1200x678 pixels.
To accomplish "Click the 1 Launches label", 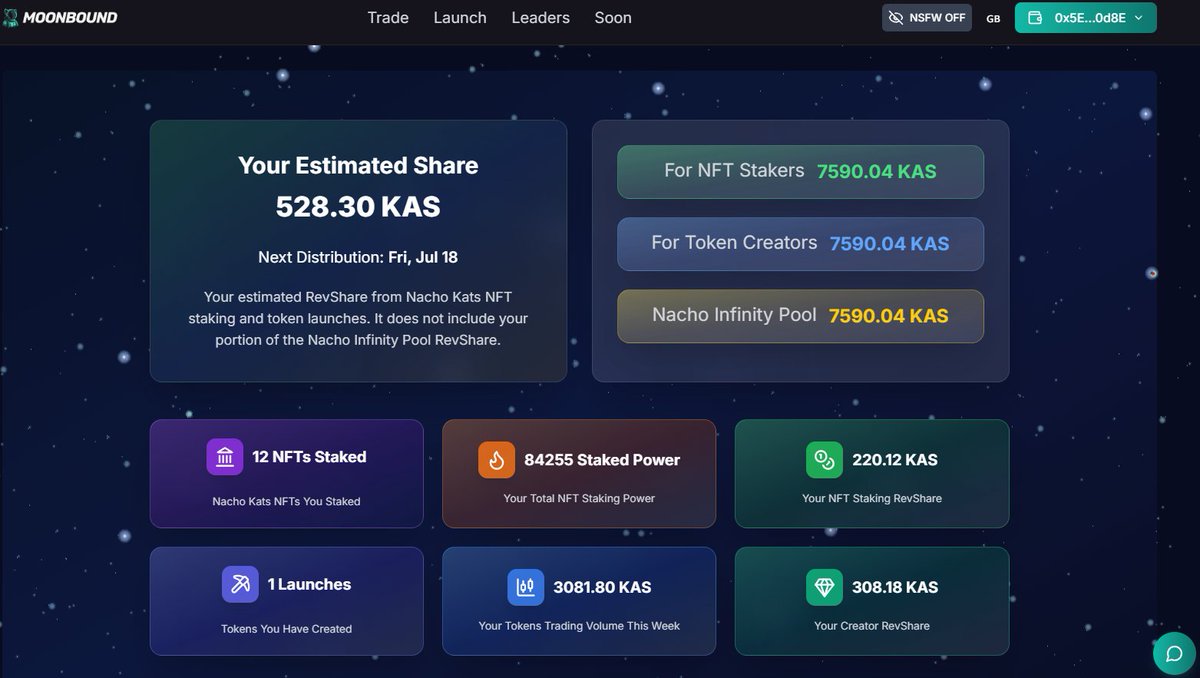I will pyautogui.click(x=309, y=584).
